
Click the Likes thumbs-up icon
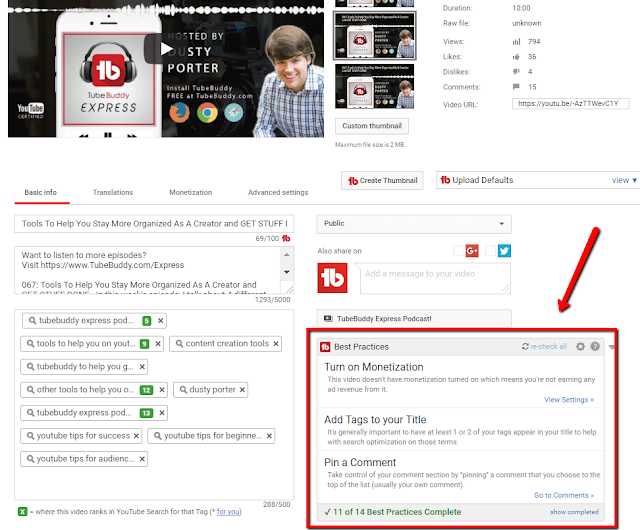tap(516, 57)
